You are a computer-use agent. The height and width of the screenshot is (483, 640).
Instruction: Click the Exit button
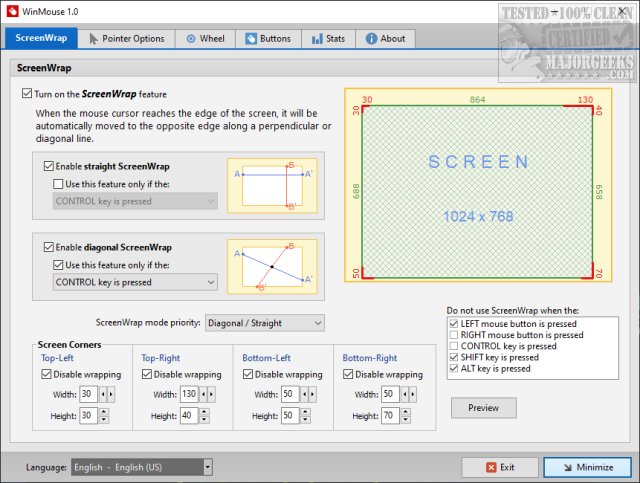(500, 467)
